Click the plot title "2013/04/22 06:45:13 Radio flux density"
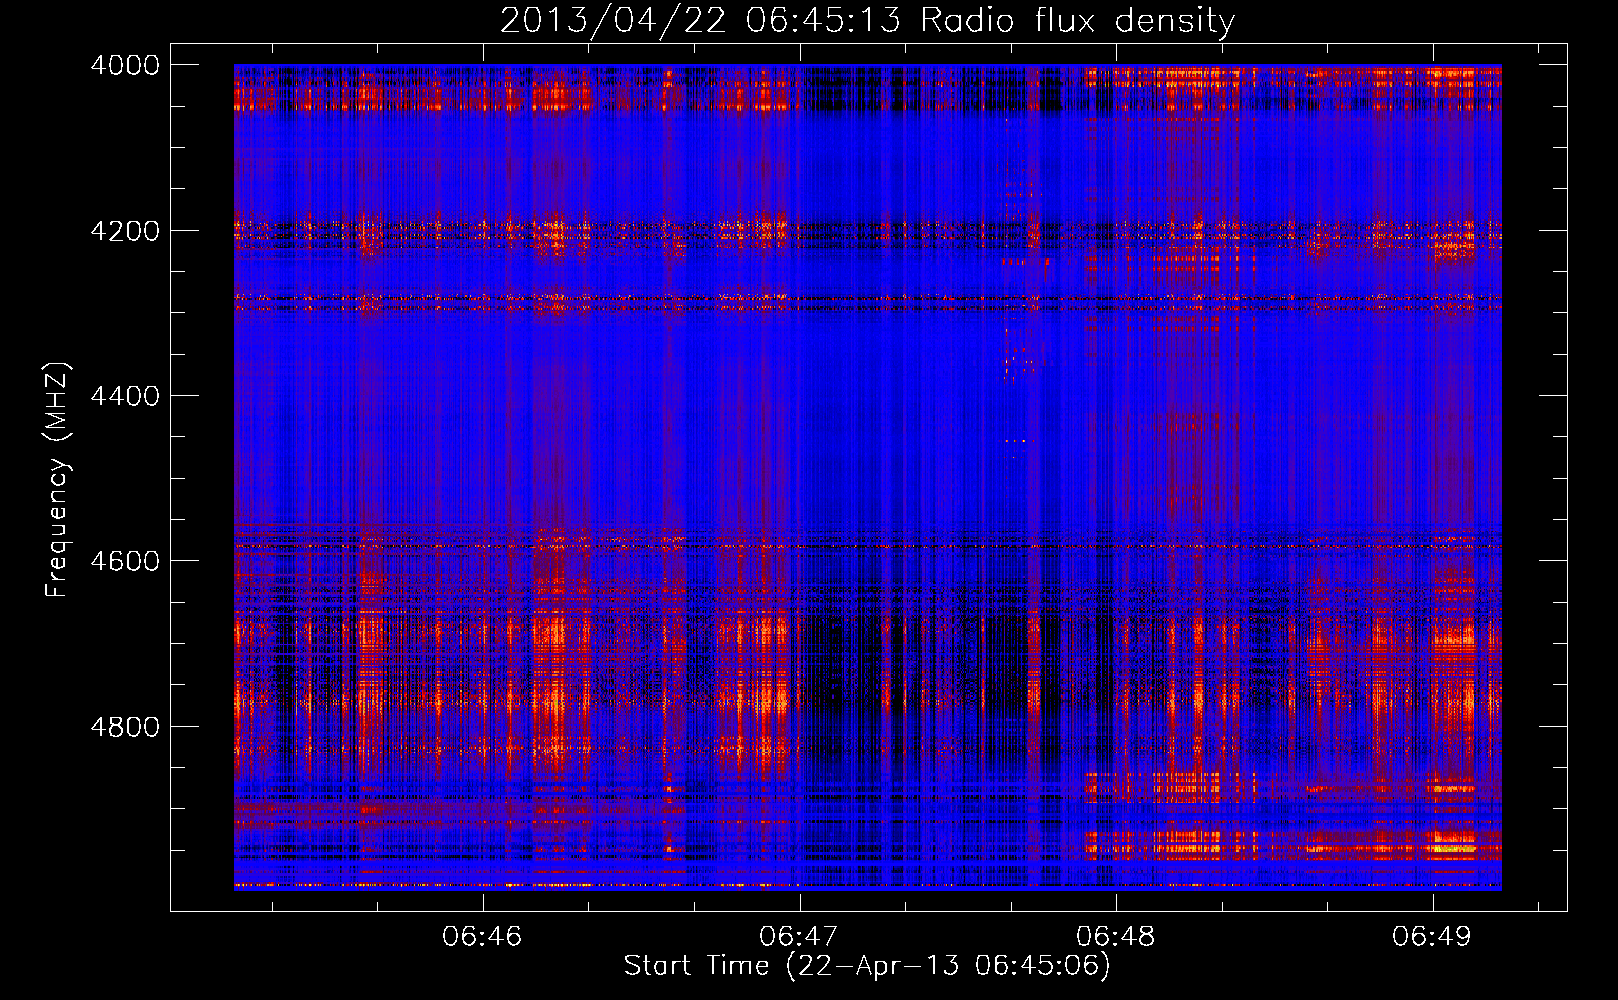 867,20
